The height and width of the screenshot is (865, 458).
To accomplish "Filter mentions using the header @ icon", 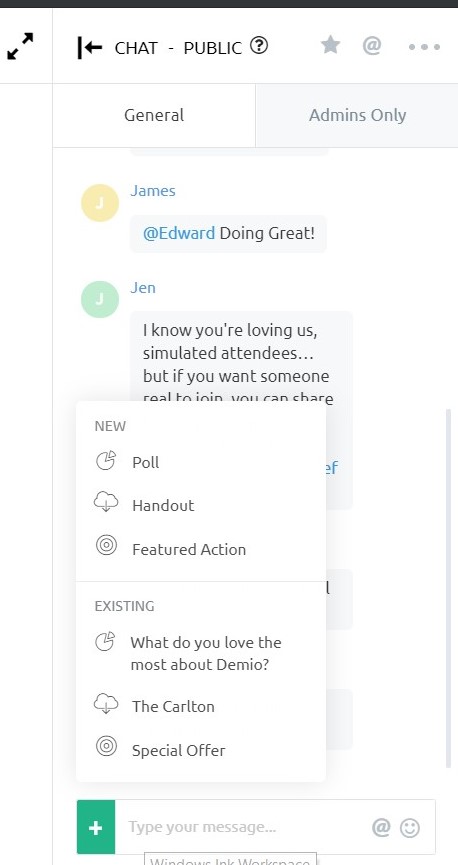I will coord(372,45).
